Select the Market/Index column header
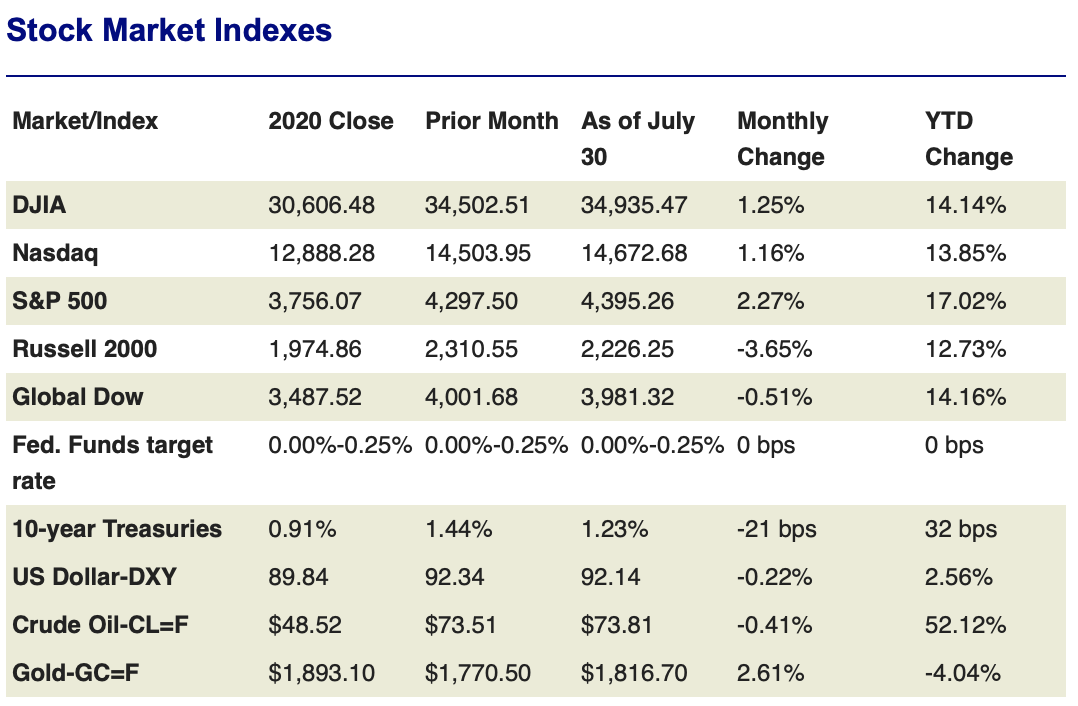 [85, 121]
